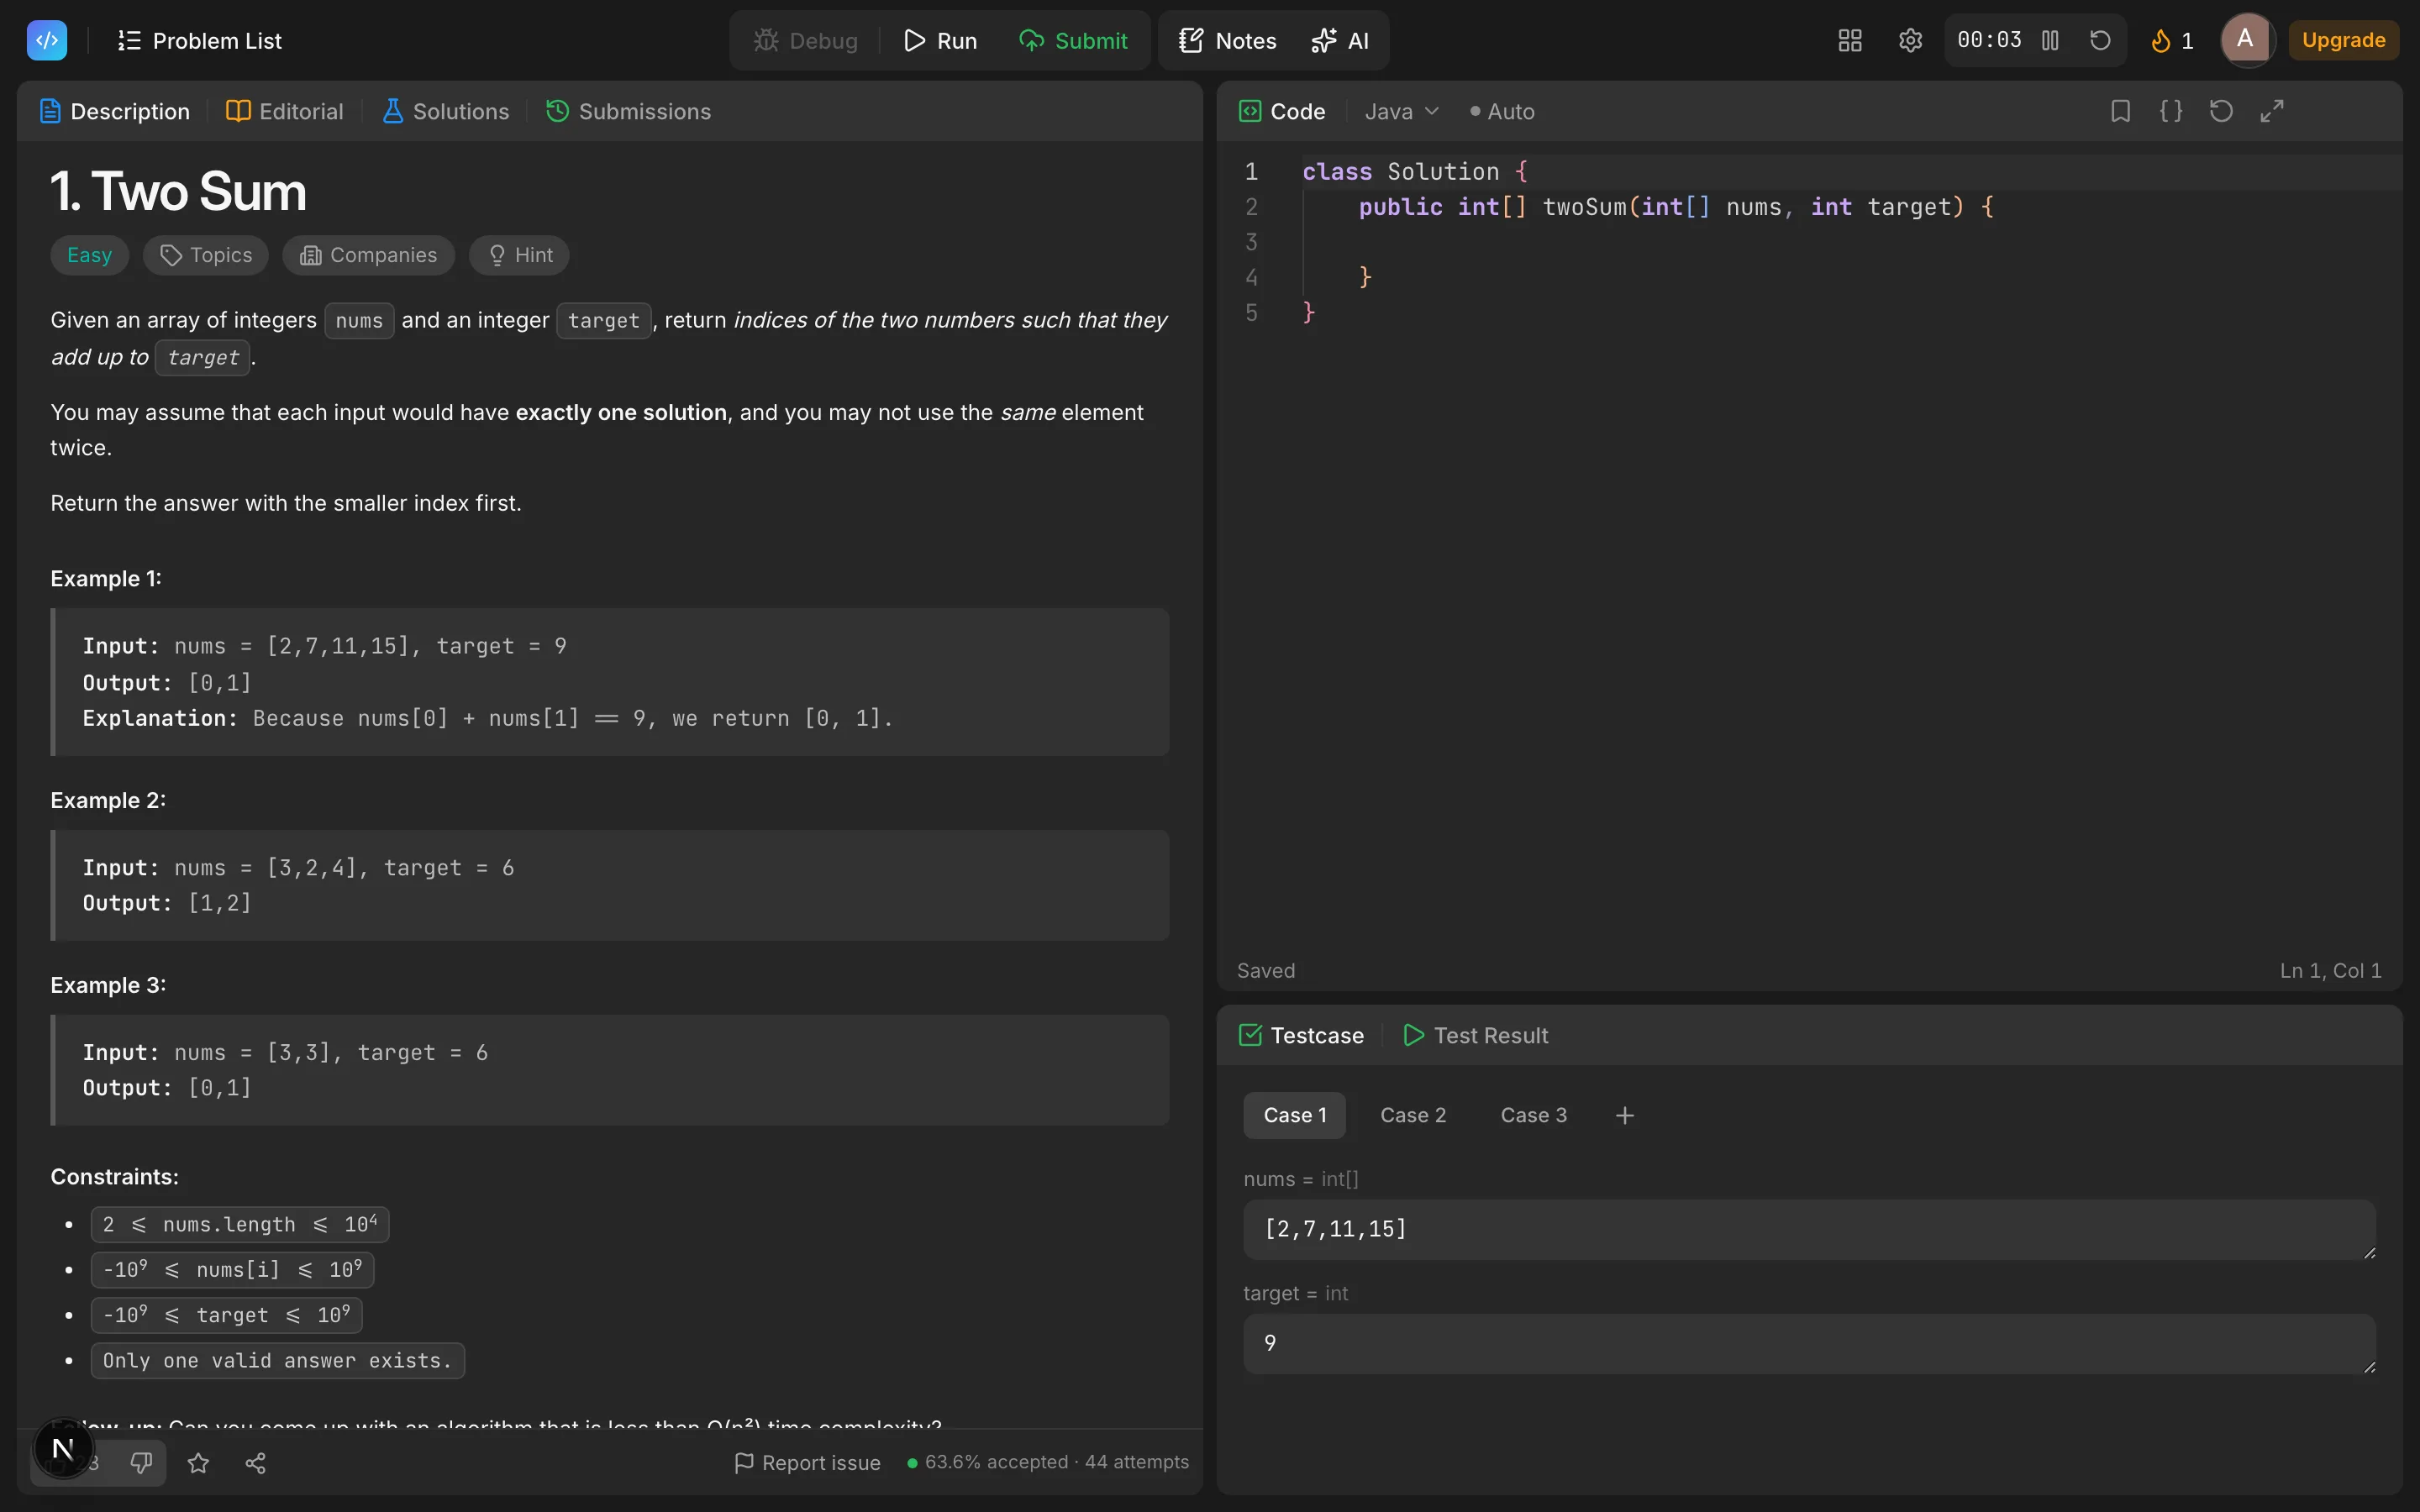Open the user avatar menu
Image resolution: width=2420 pixels, height=1512 pixels.
(2246, 40)
